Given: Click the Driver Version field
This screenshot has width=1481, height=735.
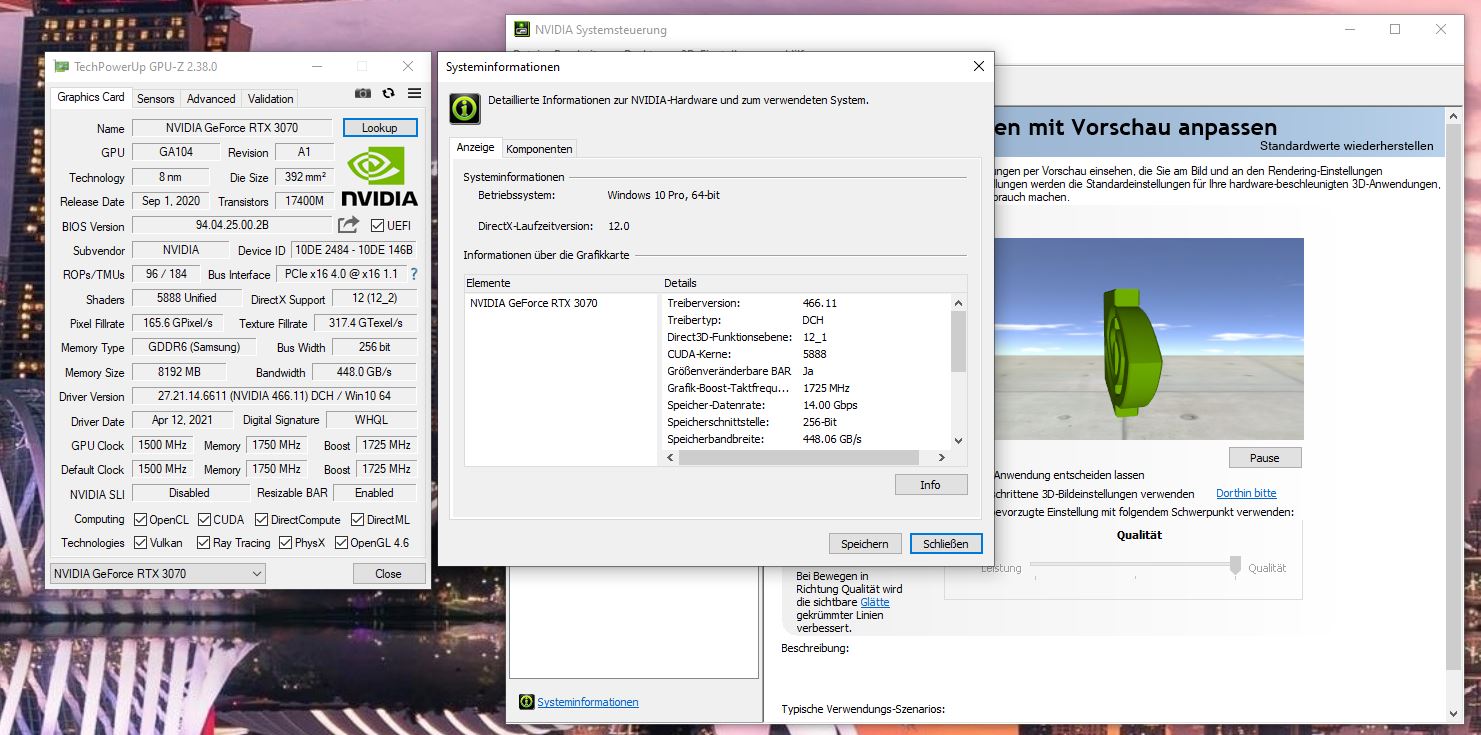Looking at the screenshot, I should pos(274,396).
